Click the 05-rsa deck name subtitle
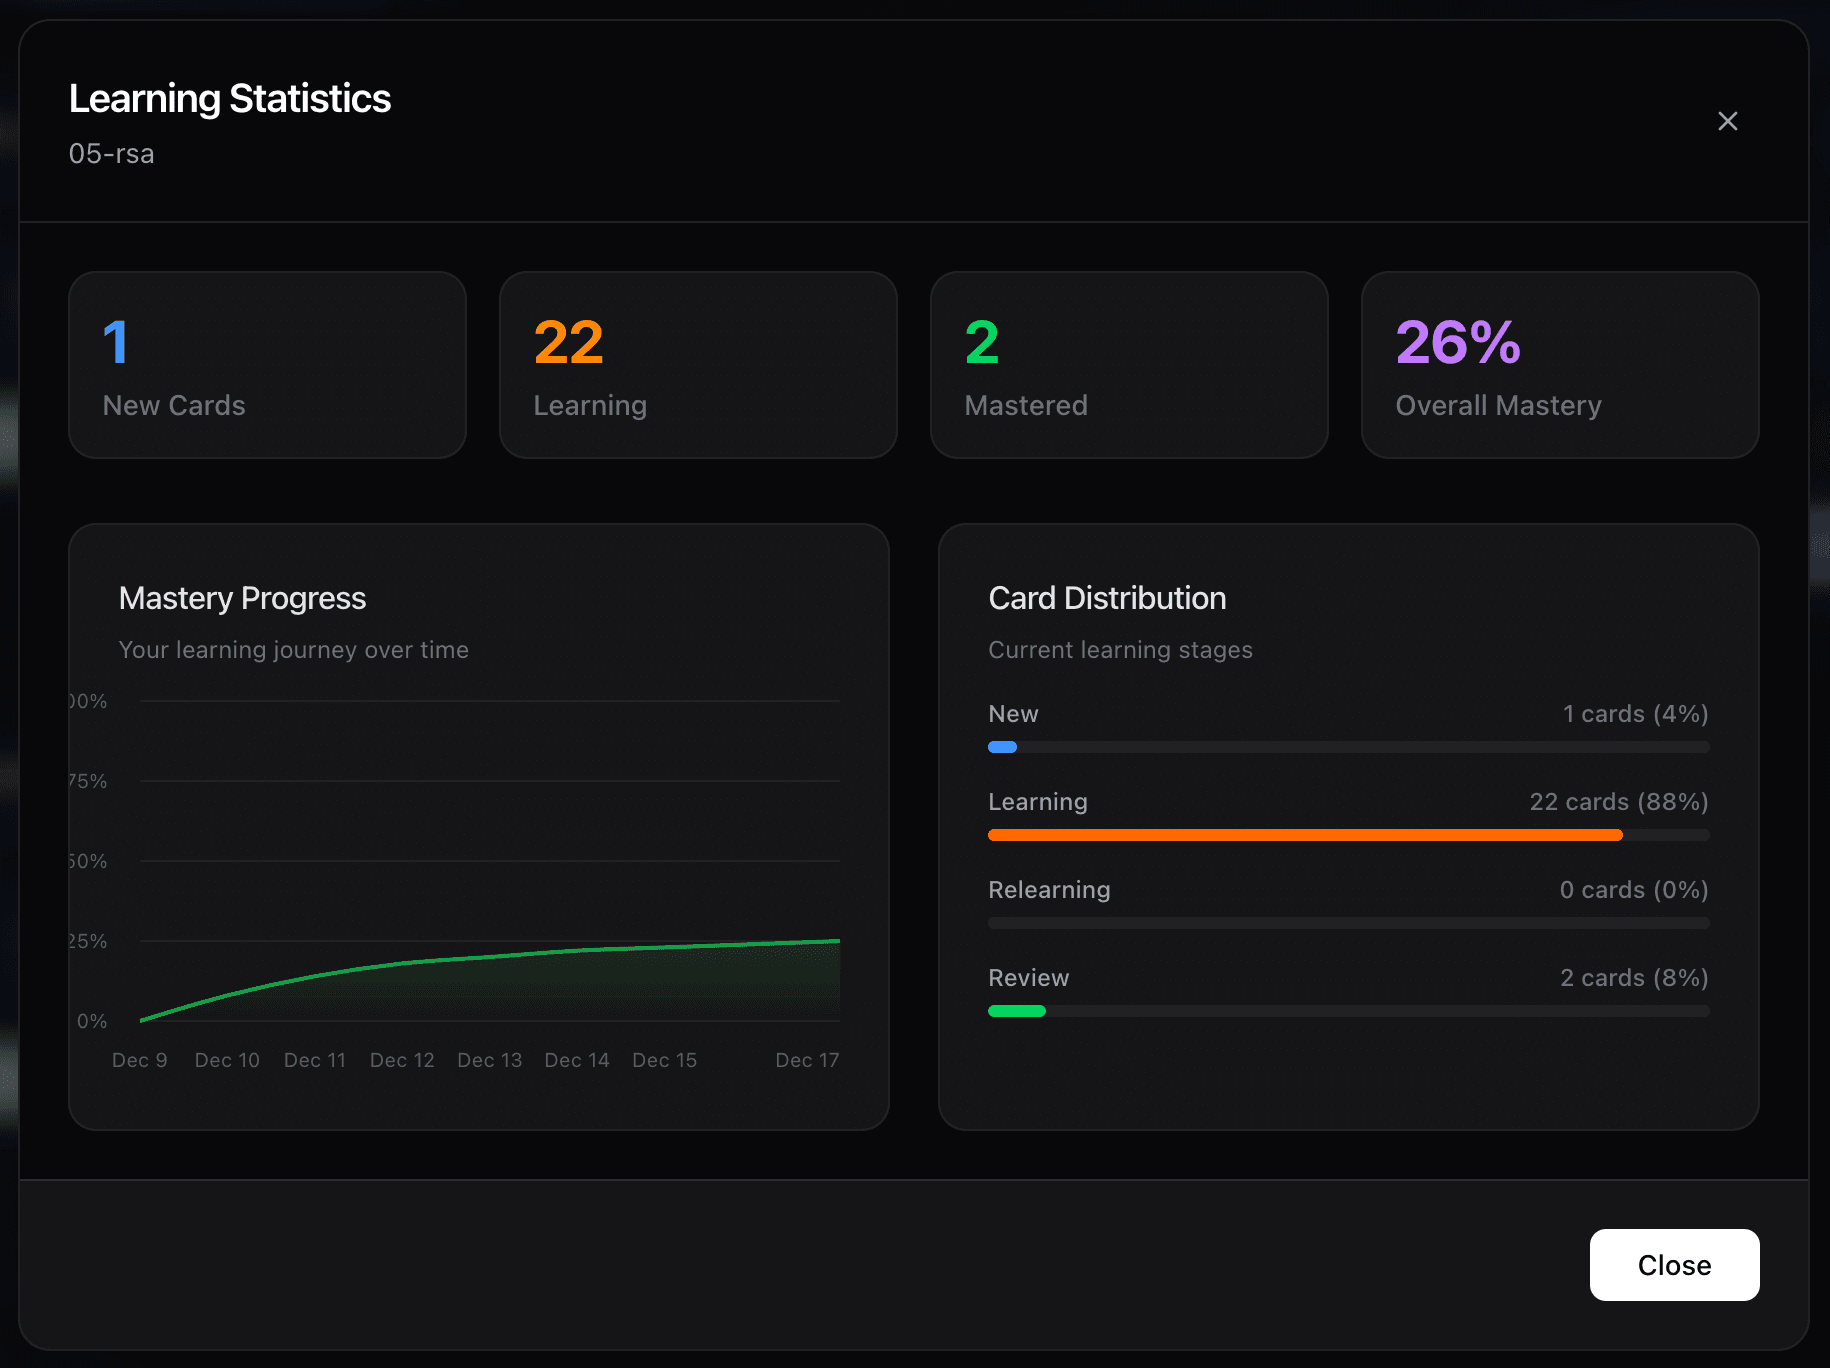Viewport: 1830px width, 1368px height. tap(111, 154)
